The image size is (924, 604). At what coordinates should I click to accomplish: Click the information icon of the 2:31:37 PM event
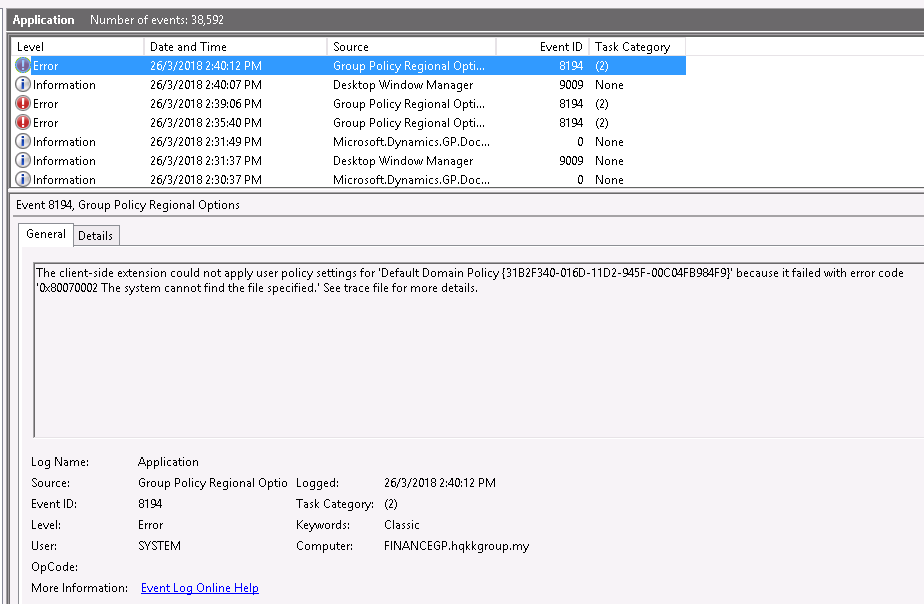tap(22, 160)
